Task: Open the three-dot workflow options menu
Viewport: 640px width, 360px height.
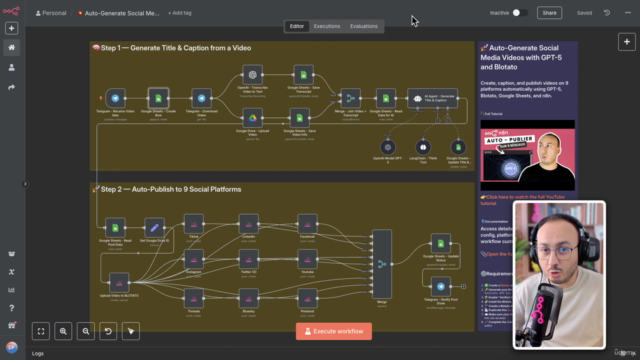Action: [628, 13]
